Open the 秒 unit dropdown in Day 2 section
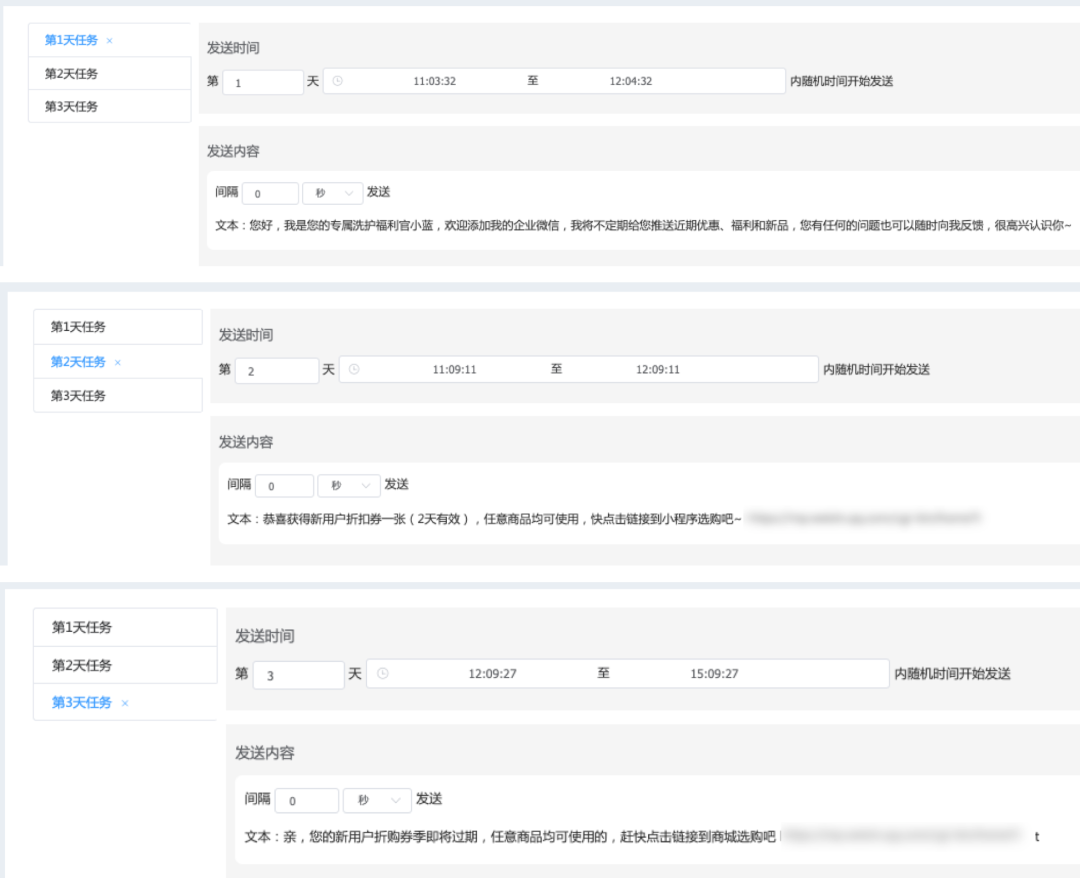Screen dimensions: 1080x878 coord(348,485)
